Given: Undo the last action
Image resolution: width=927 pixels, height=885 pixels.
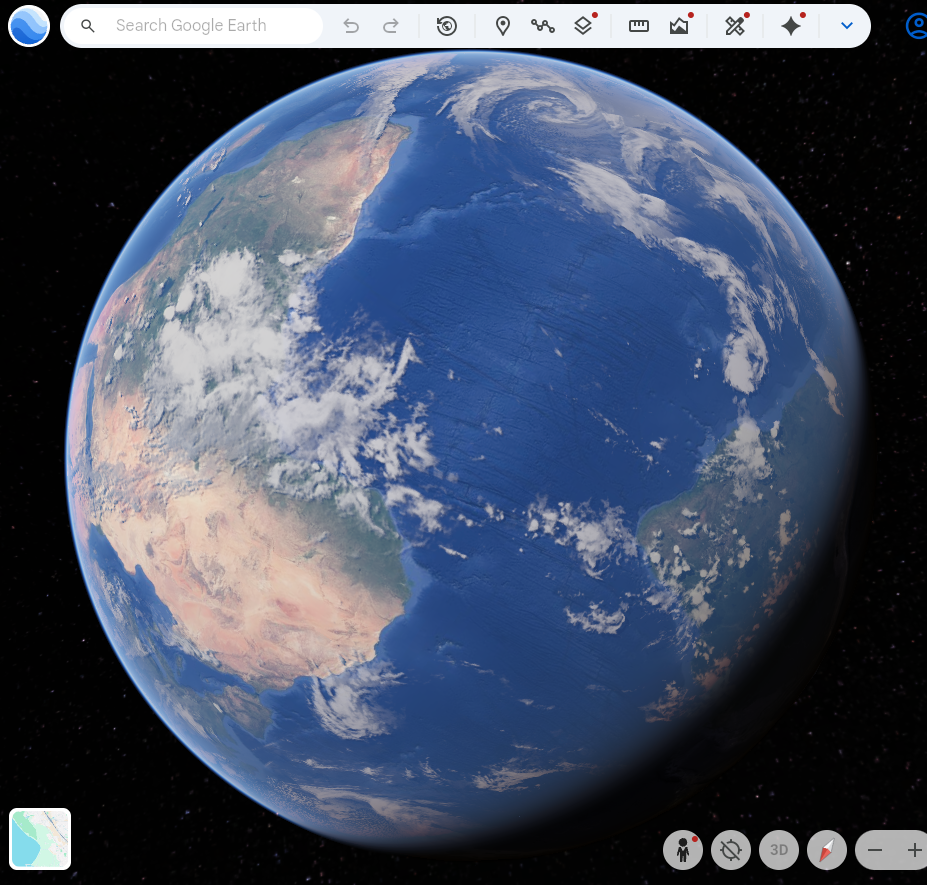Looking at the screenshot, I should click(351, 26).
